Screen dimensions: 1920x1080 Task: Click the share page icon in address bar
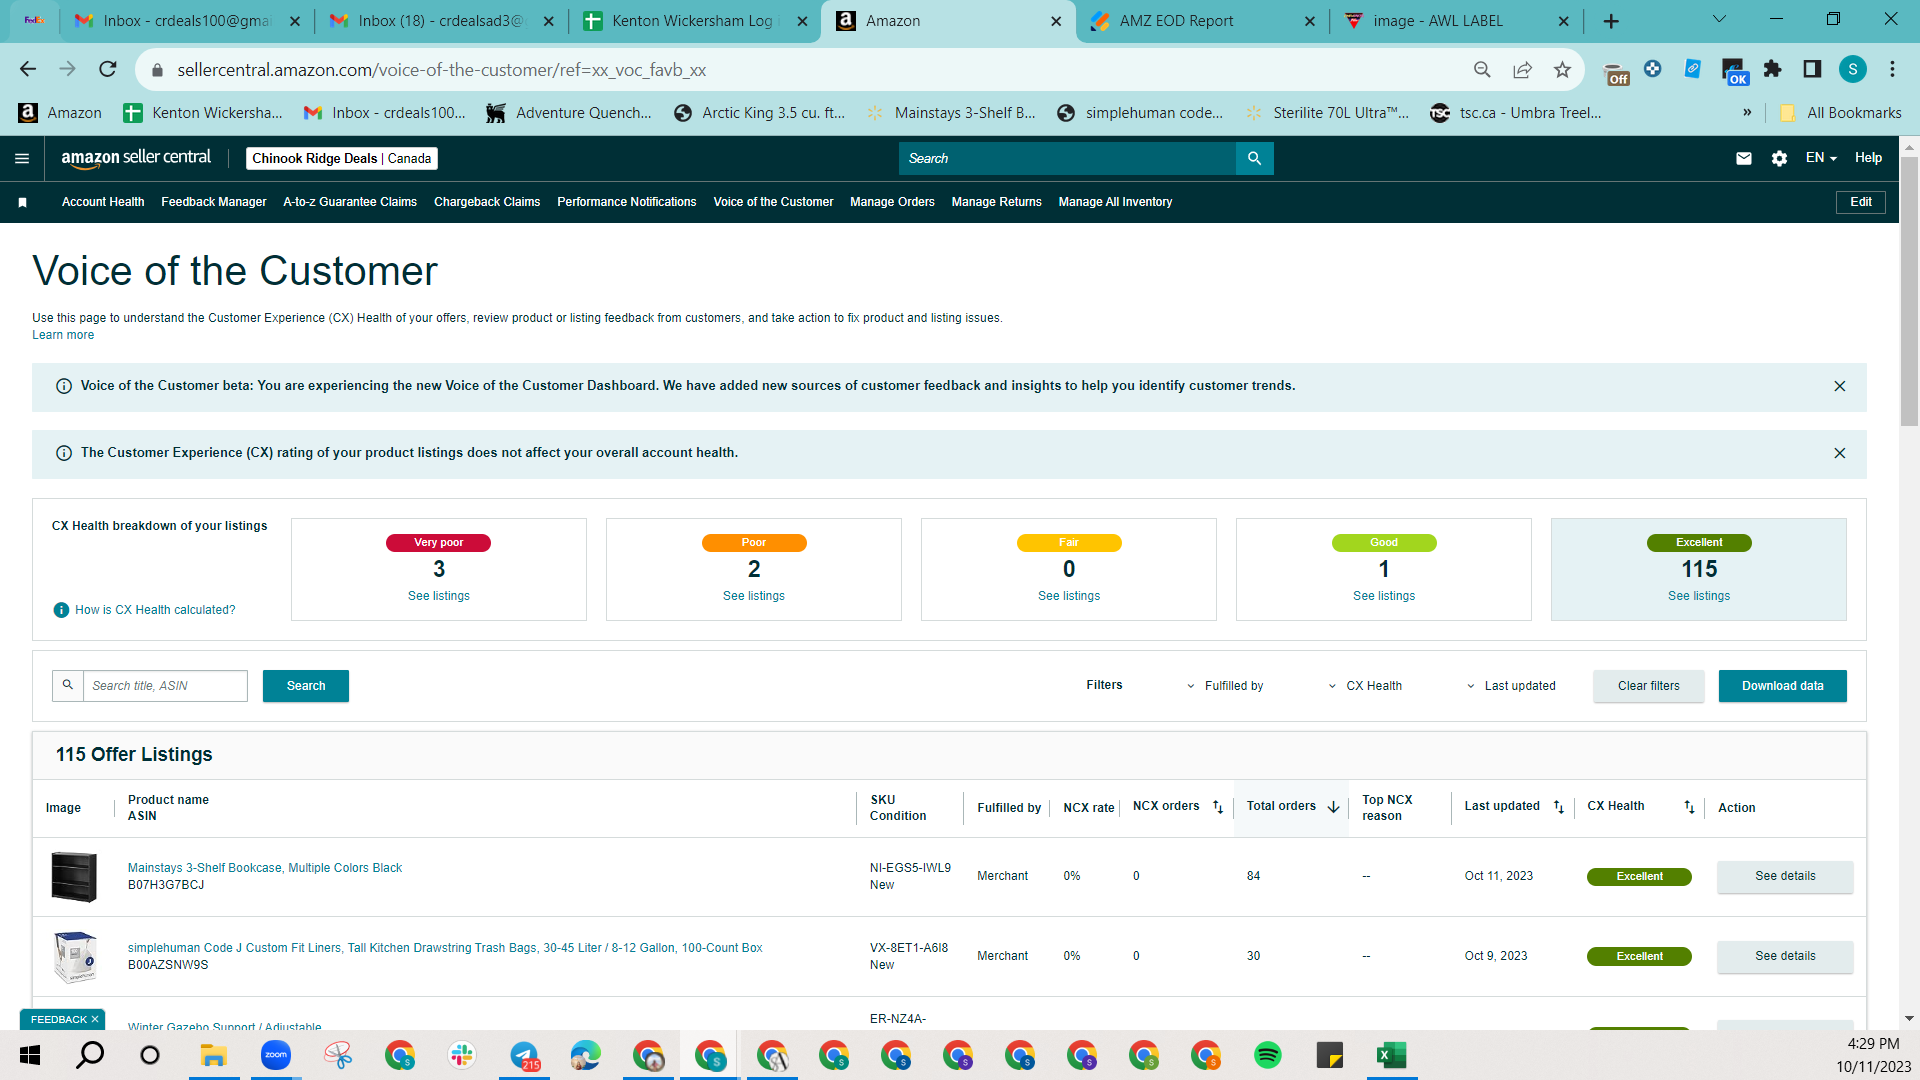[1522, 69]
